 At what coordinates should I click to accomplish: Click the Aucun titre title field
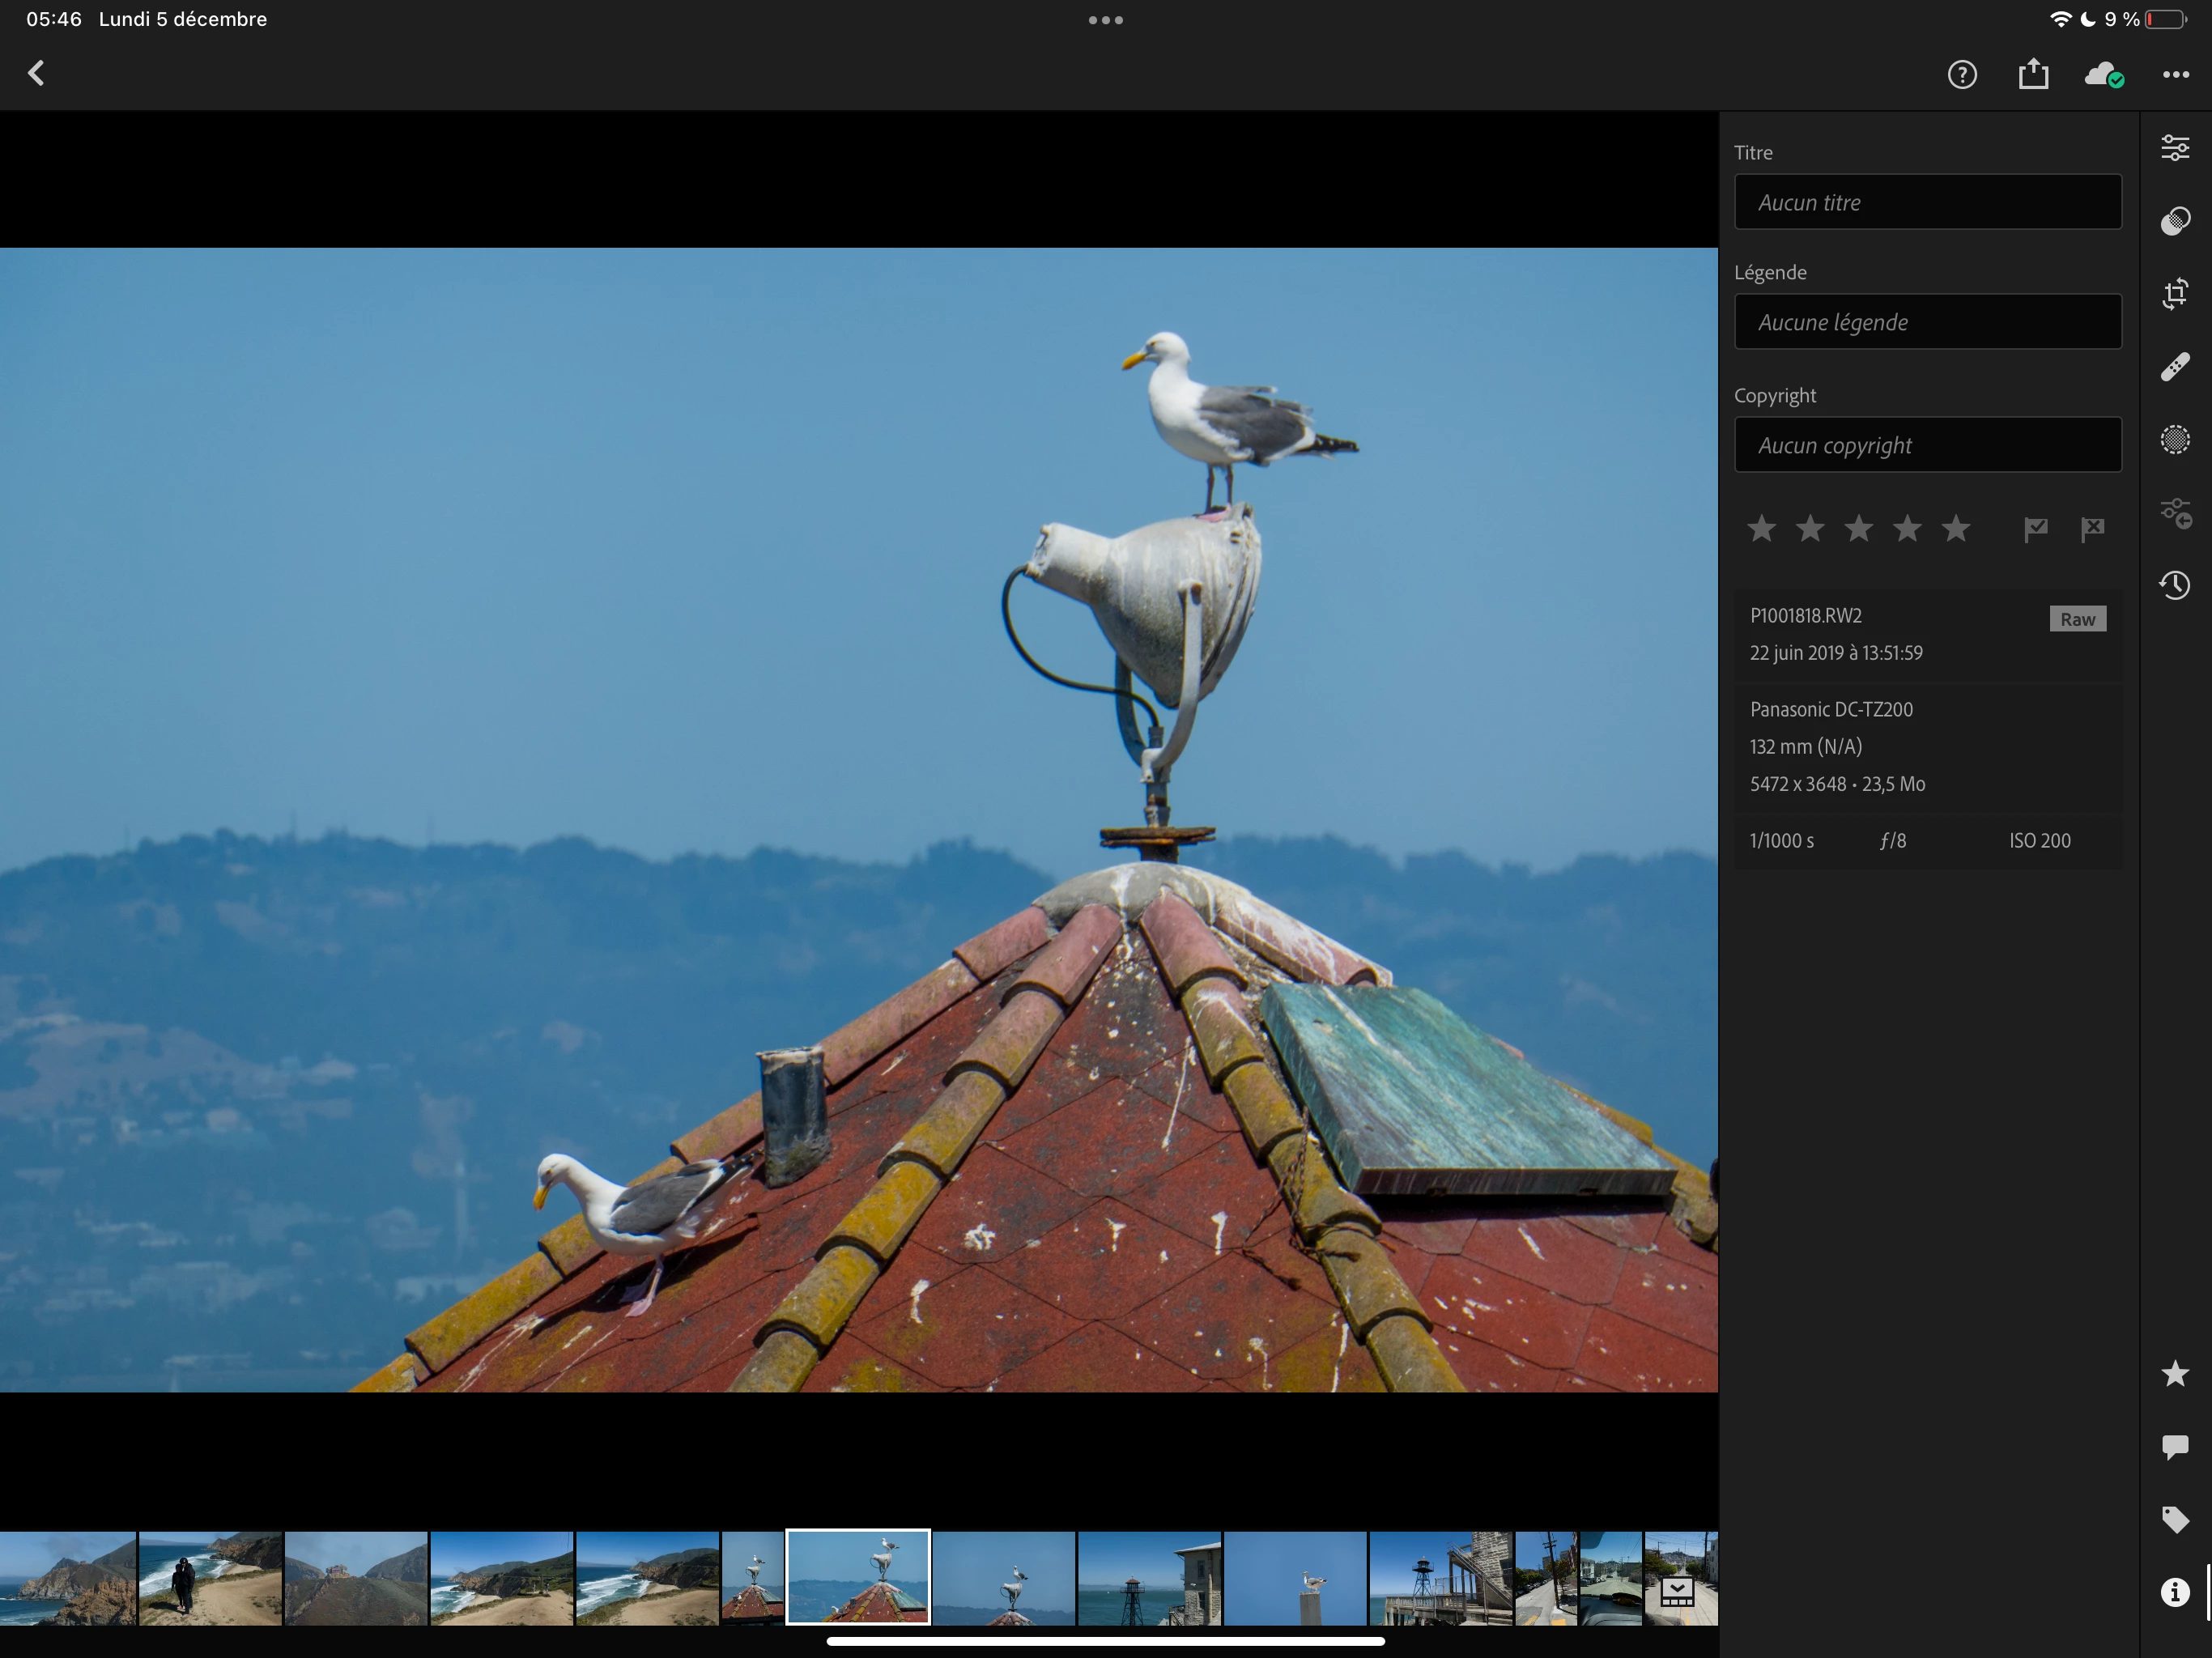(1927, 202)
